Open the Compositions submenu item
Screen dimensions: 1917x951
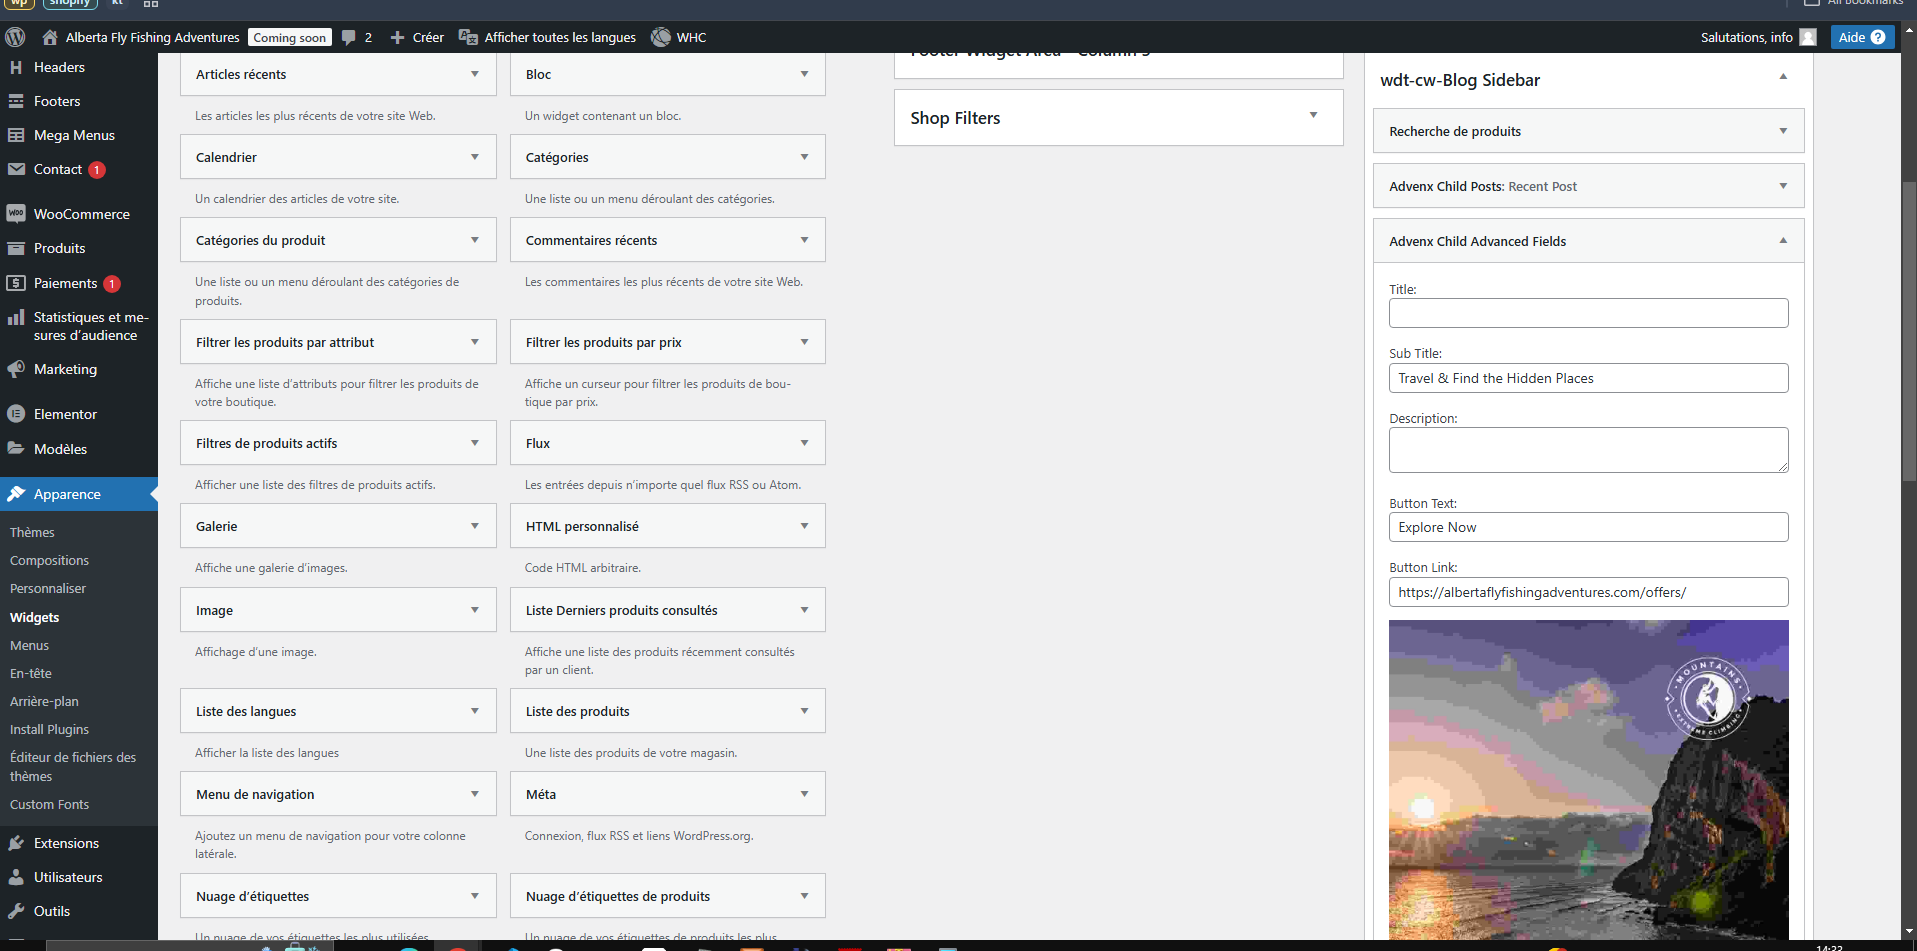[49, 560]
